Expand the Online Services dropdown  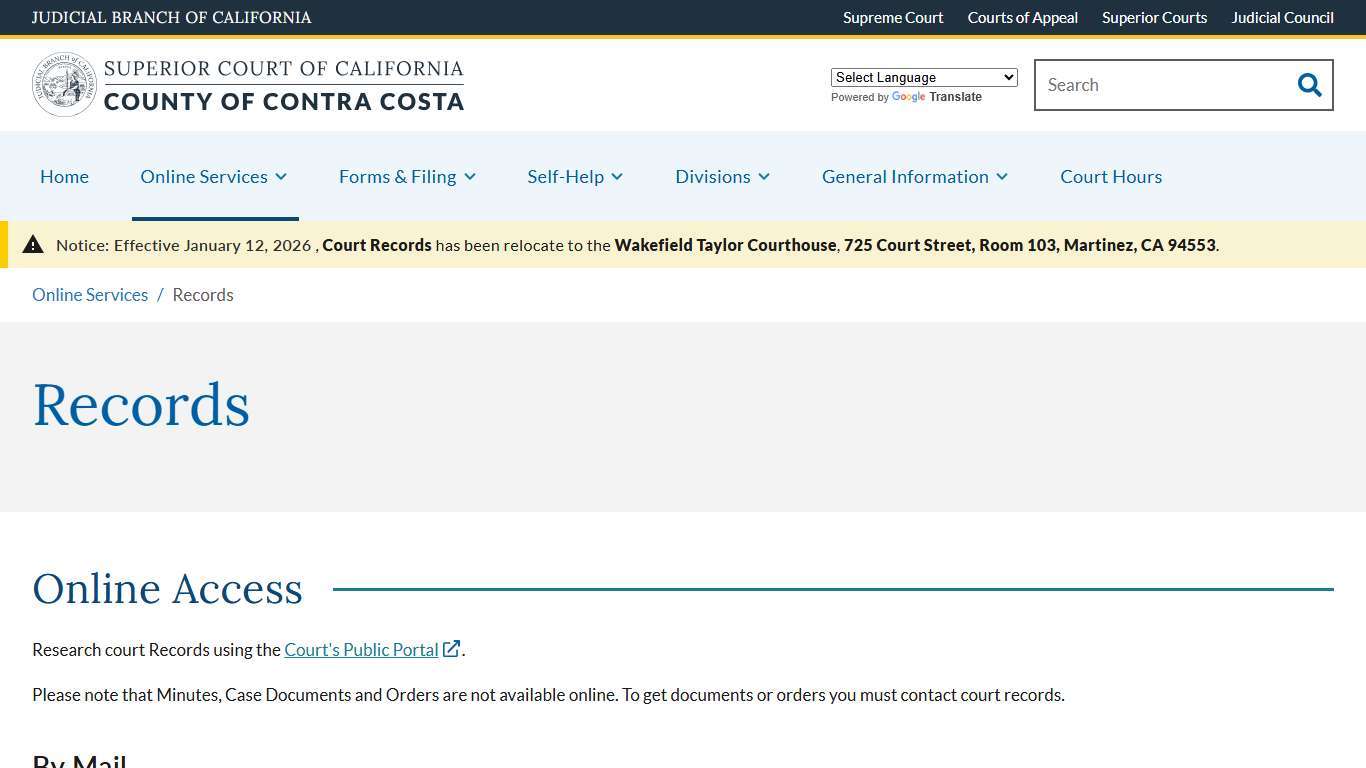coord(213,176)
